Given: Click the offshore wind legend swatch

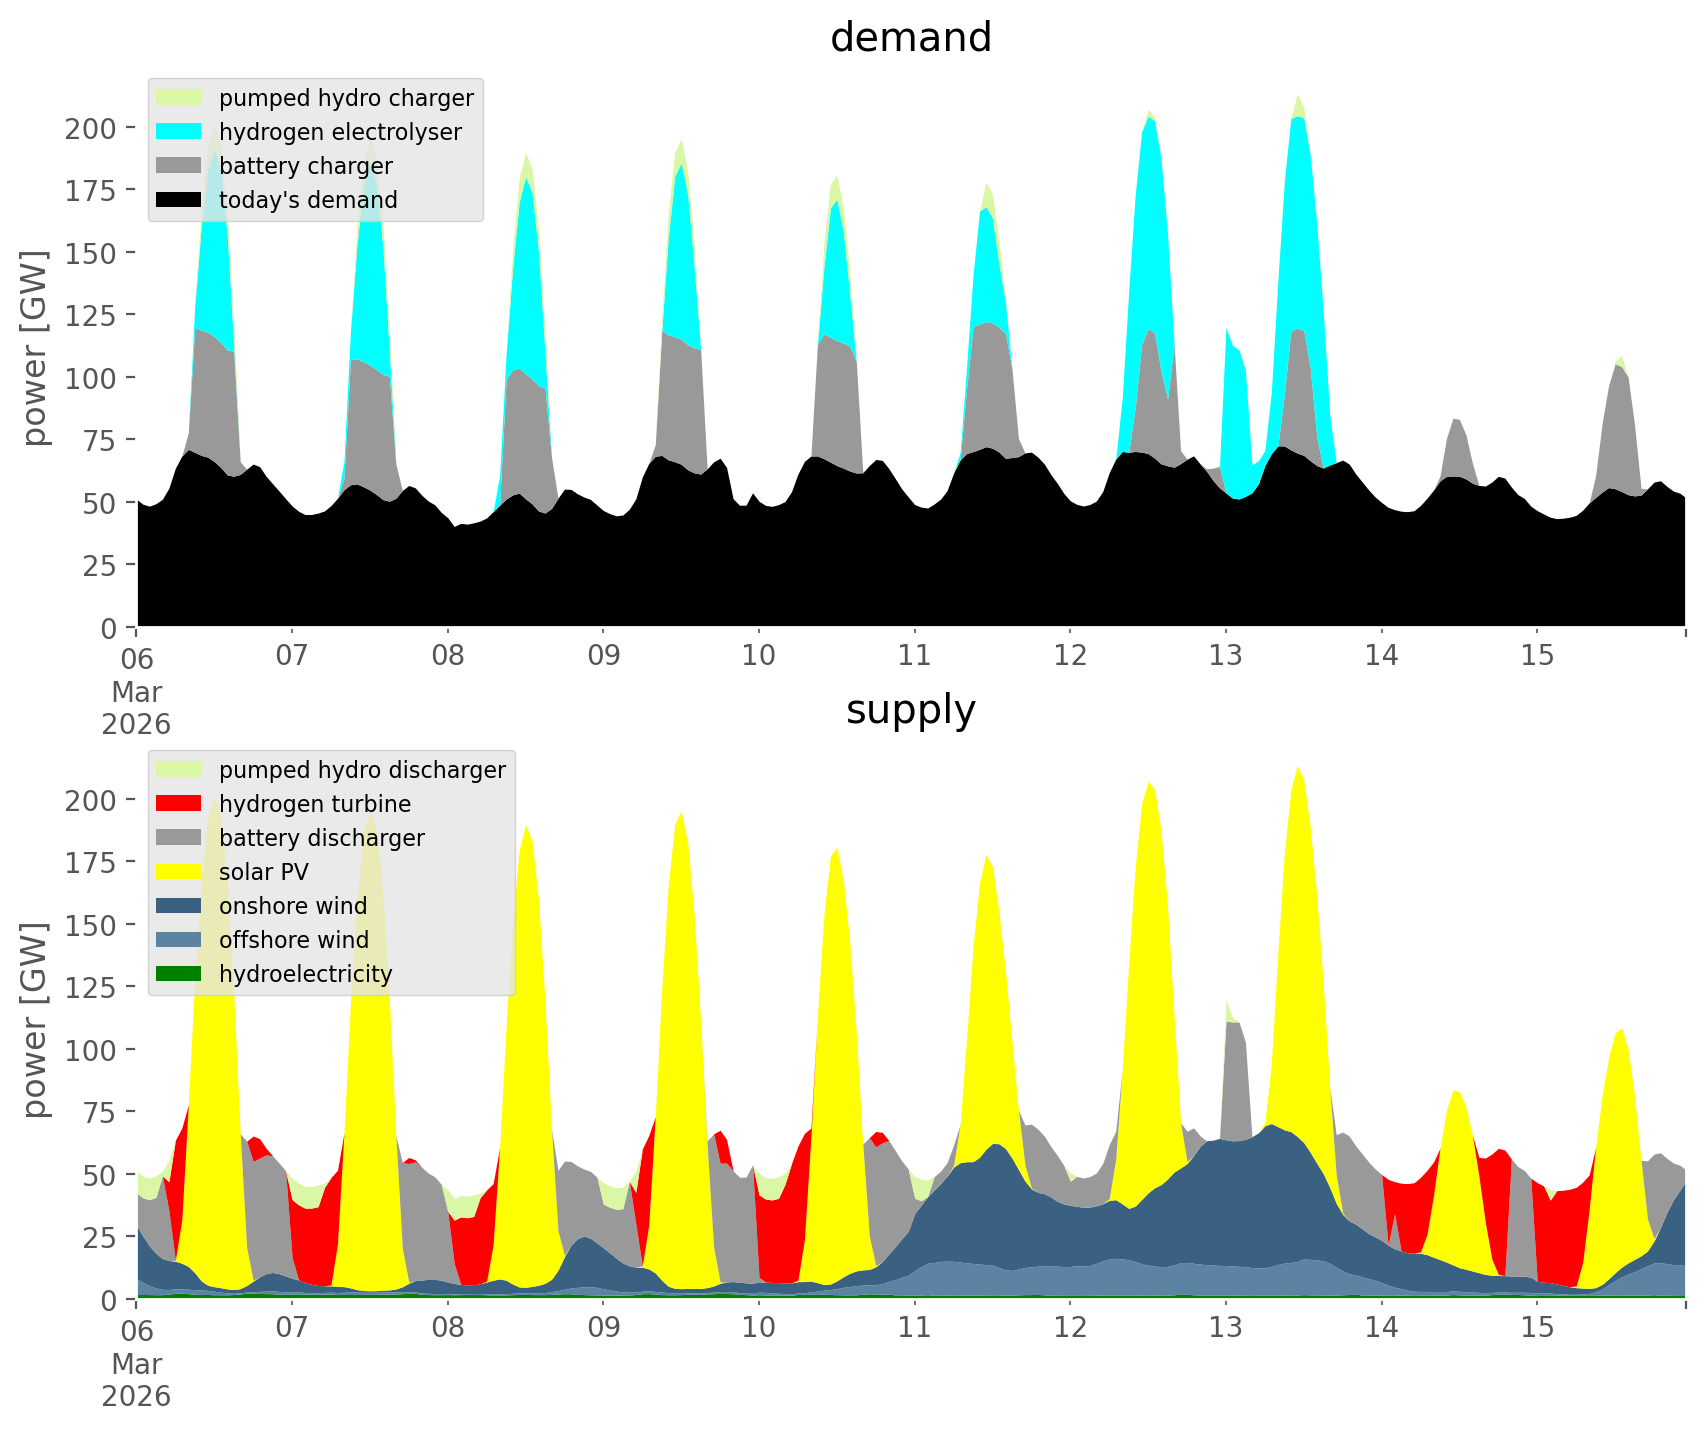Looking at the screenshot, I should [x=179, y=940].
